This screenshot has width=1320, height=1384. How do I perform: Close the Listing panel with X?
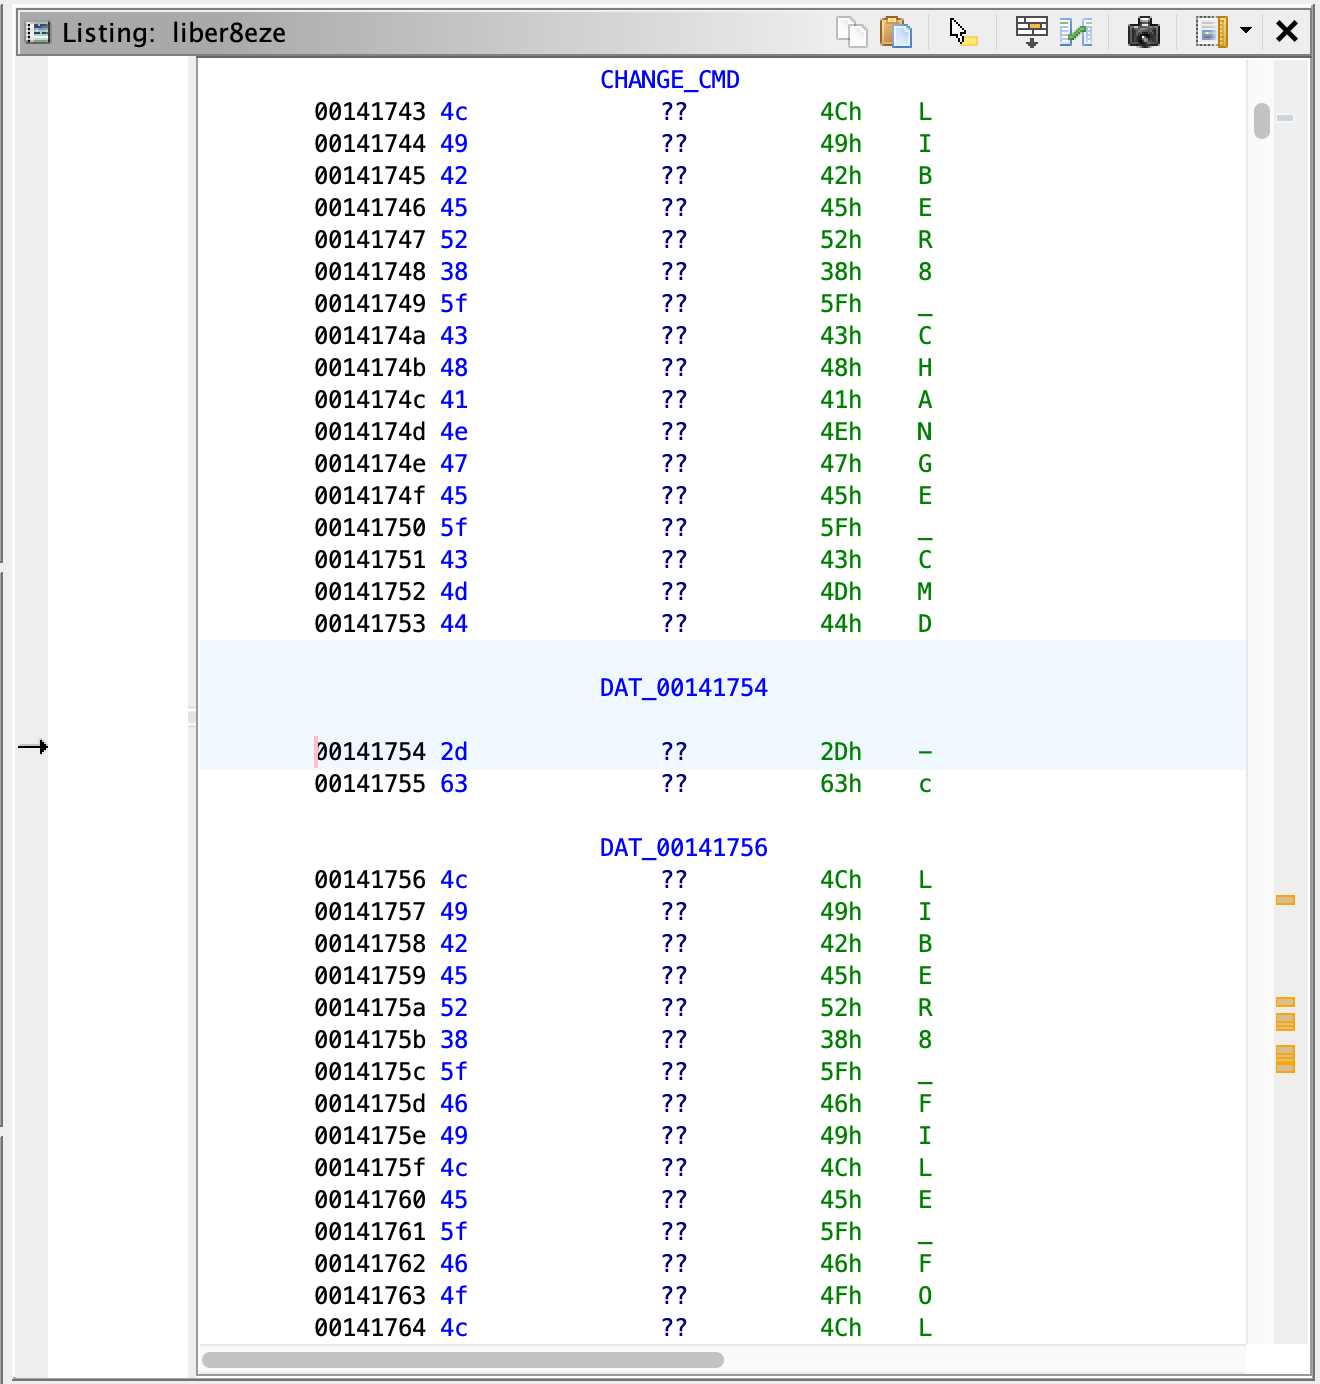pyautogui.click(x=1287, y=32)
